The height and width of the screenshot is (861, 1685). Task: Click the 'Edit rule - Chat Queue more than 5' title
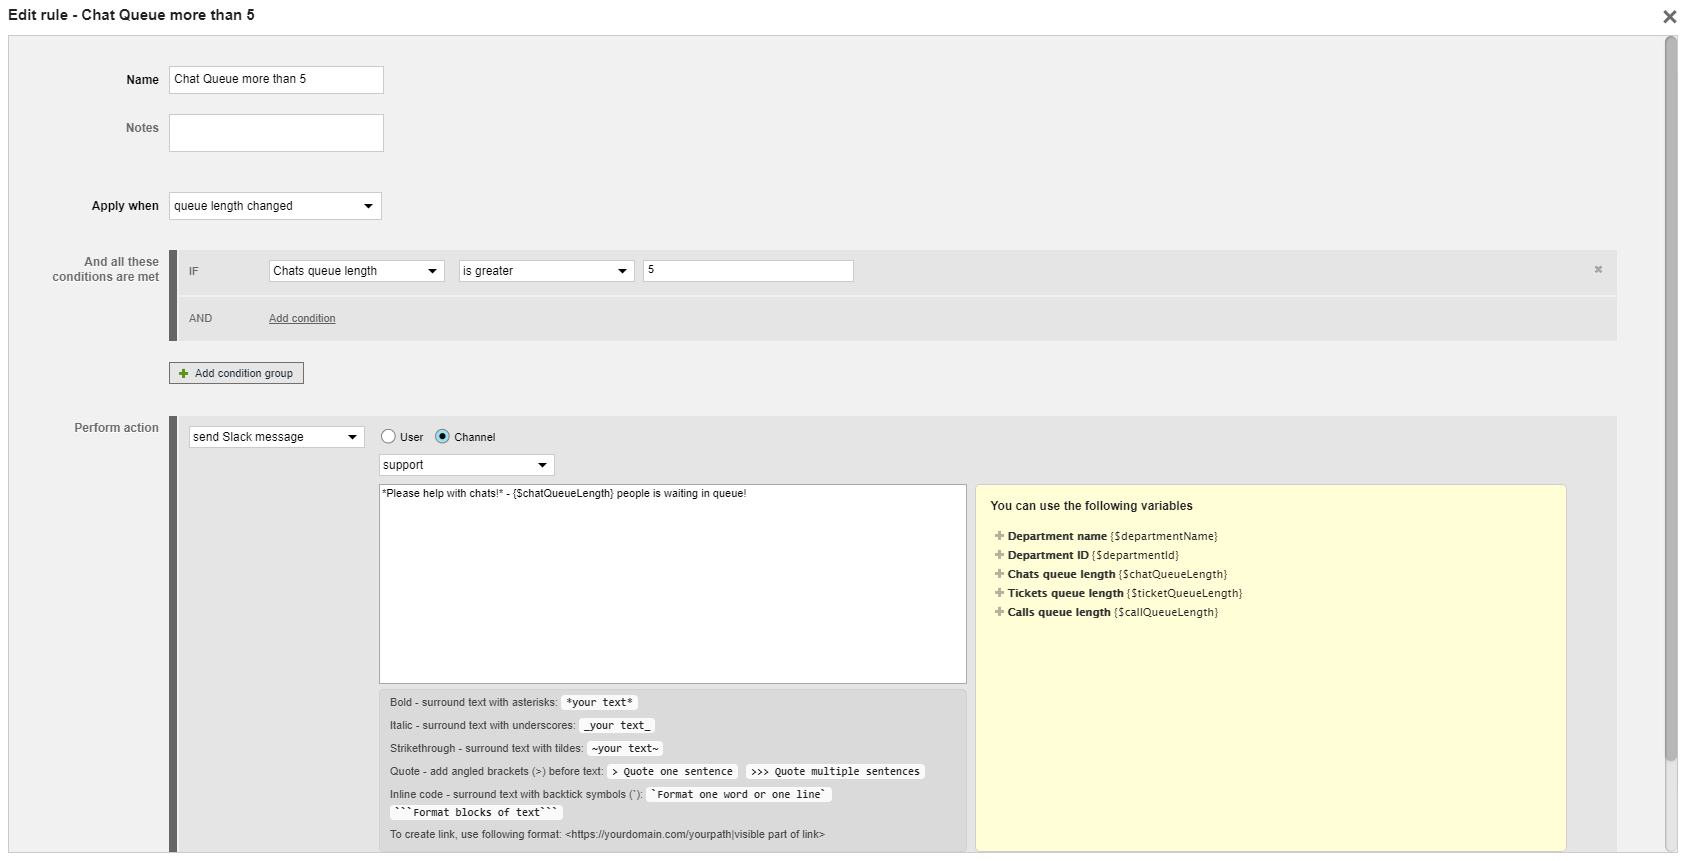[x=131, y=15]
